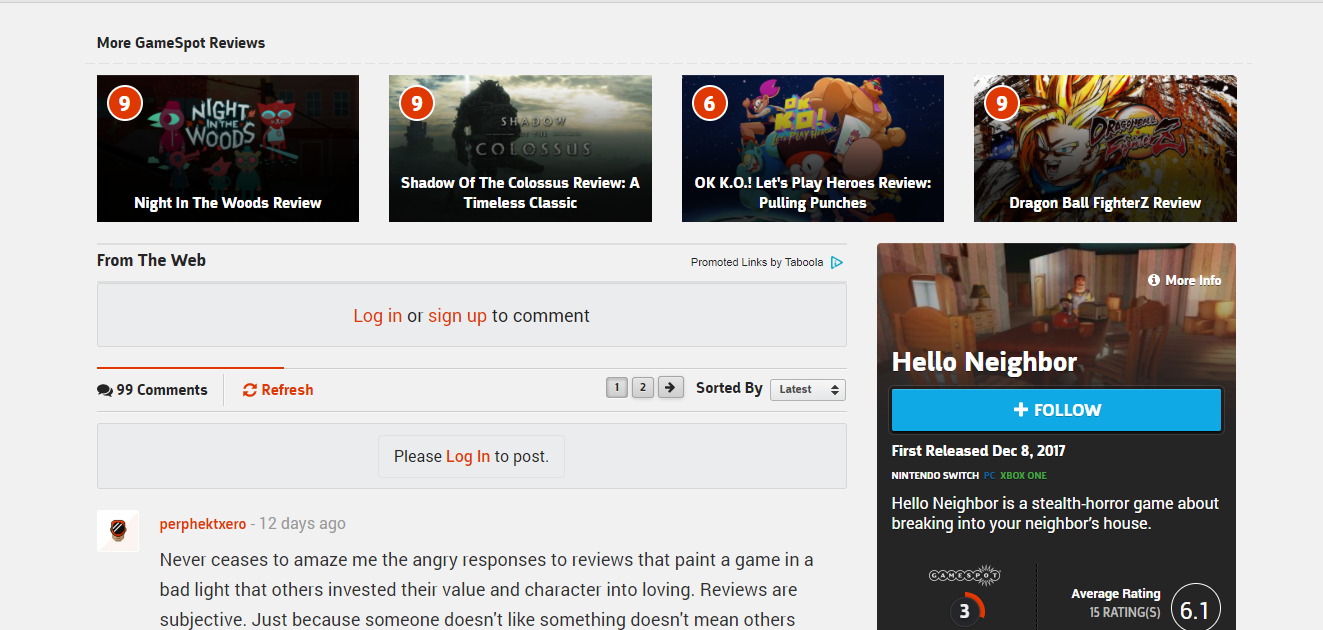Click perphektxero's avatar image
The image size is (1323, 630).
[x=118, y=531]
